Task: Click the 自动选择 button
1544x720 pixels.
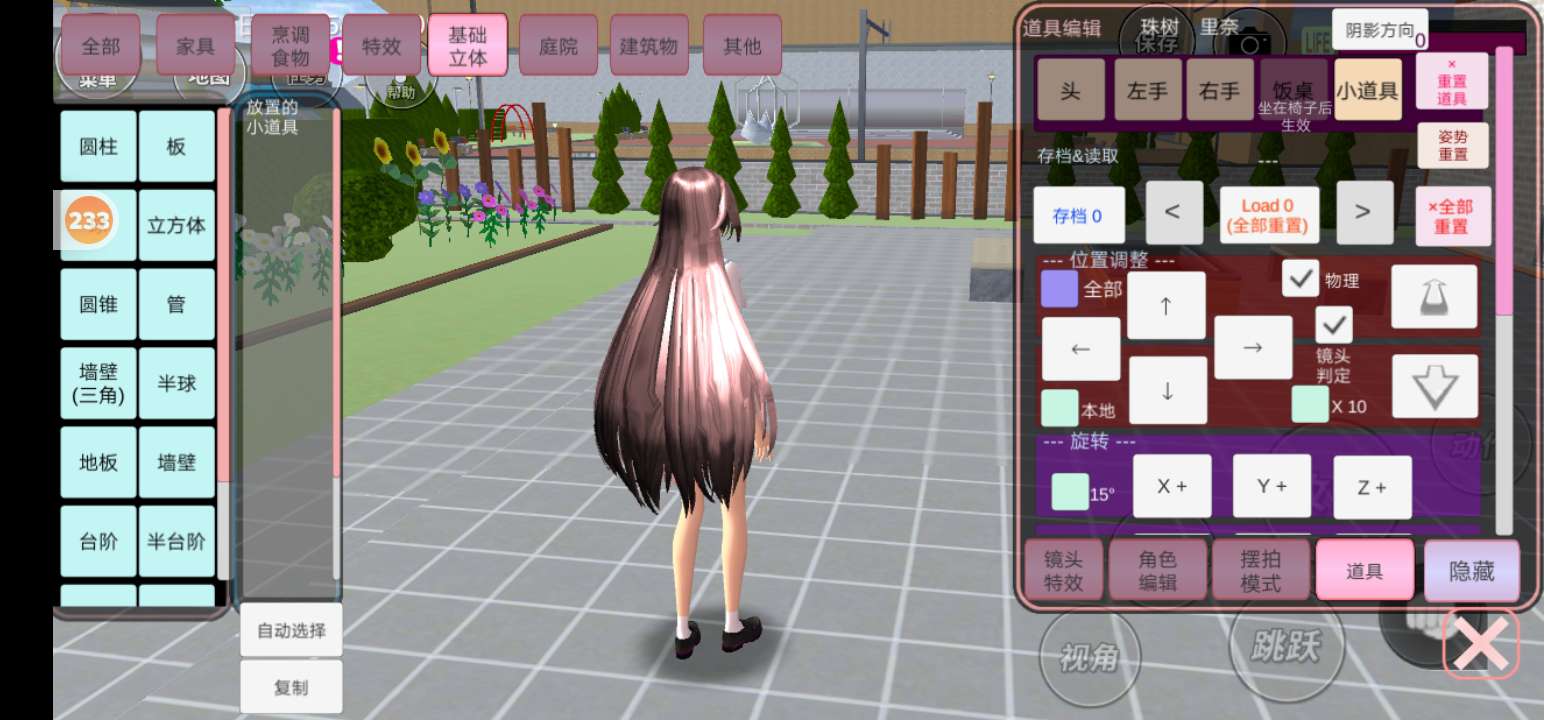Action: (291, 630)
